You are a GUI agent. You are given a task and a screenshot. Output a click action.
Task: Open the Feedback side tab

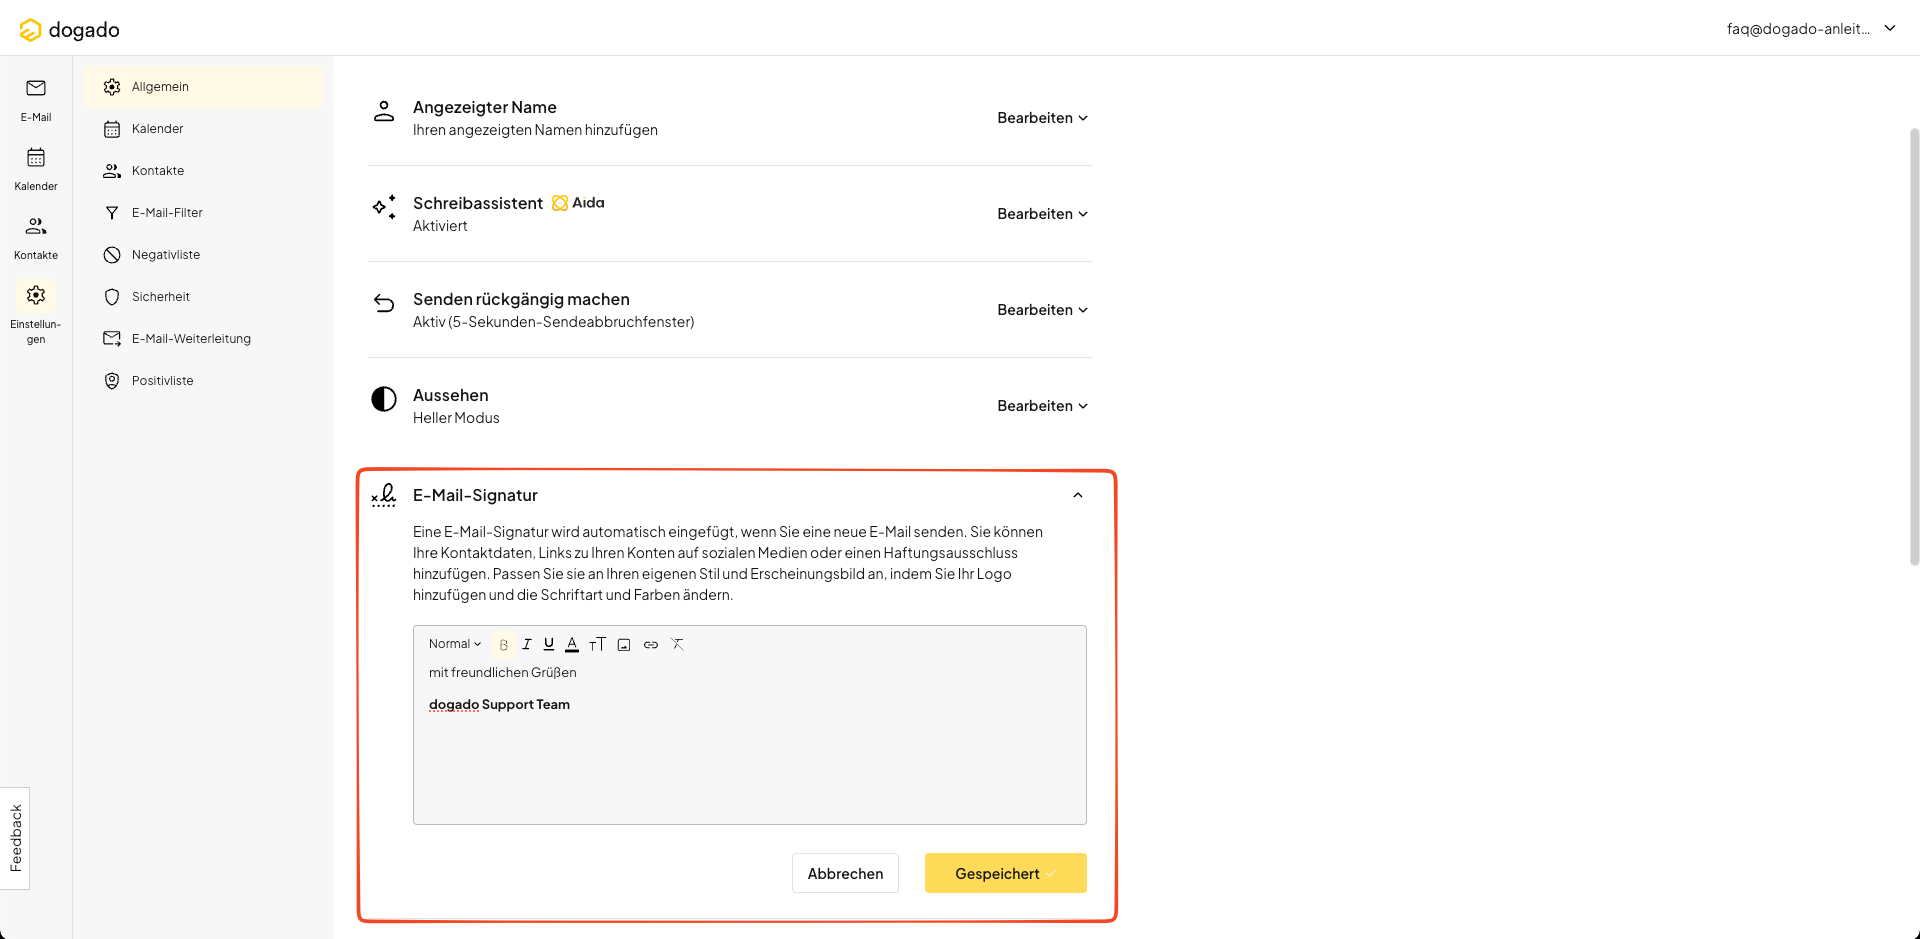[x=15, y=838]
